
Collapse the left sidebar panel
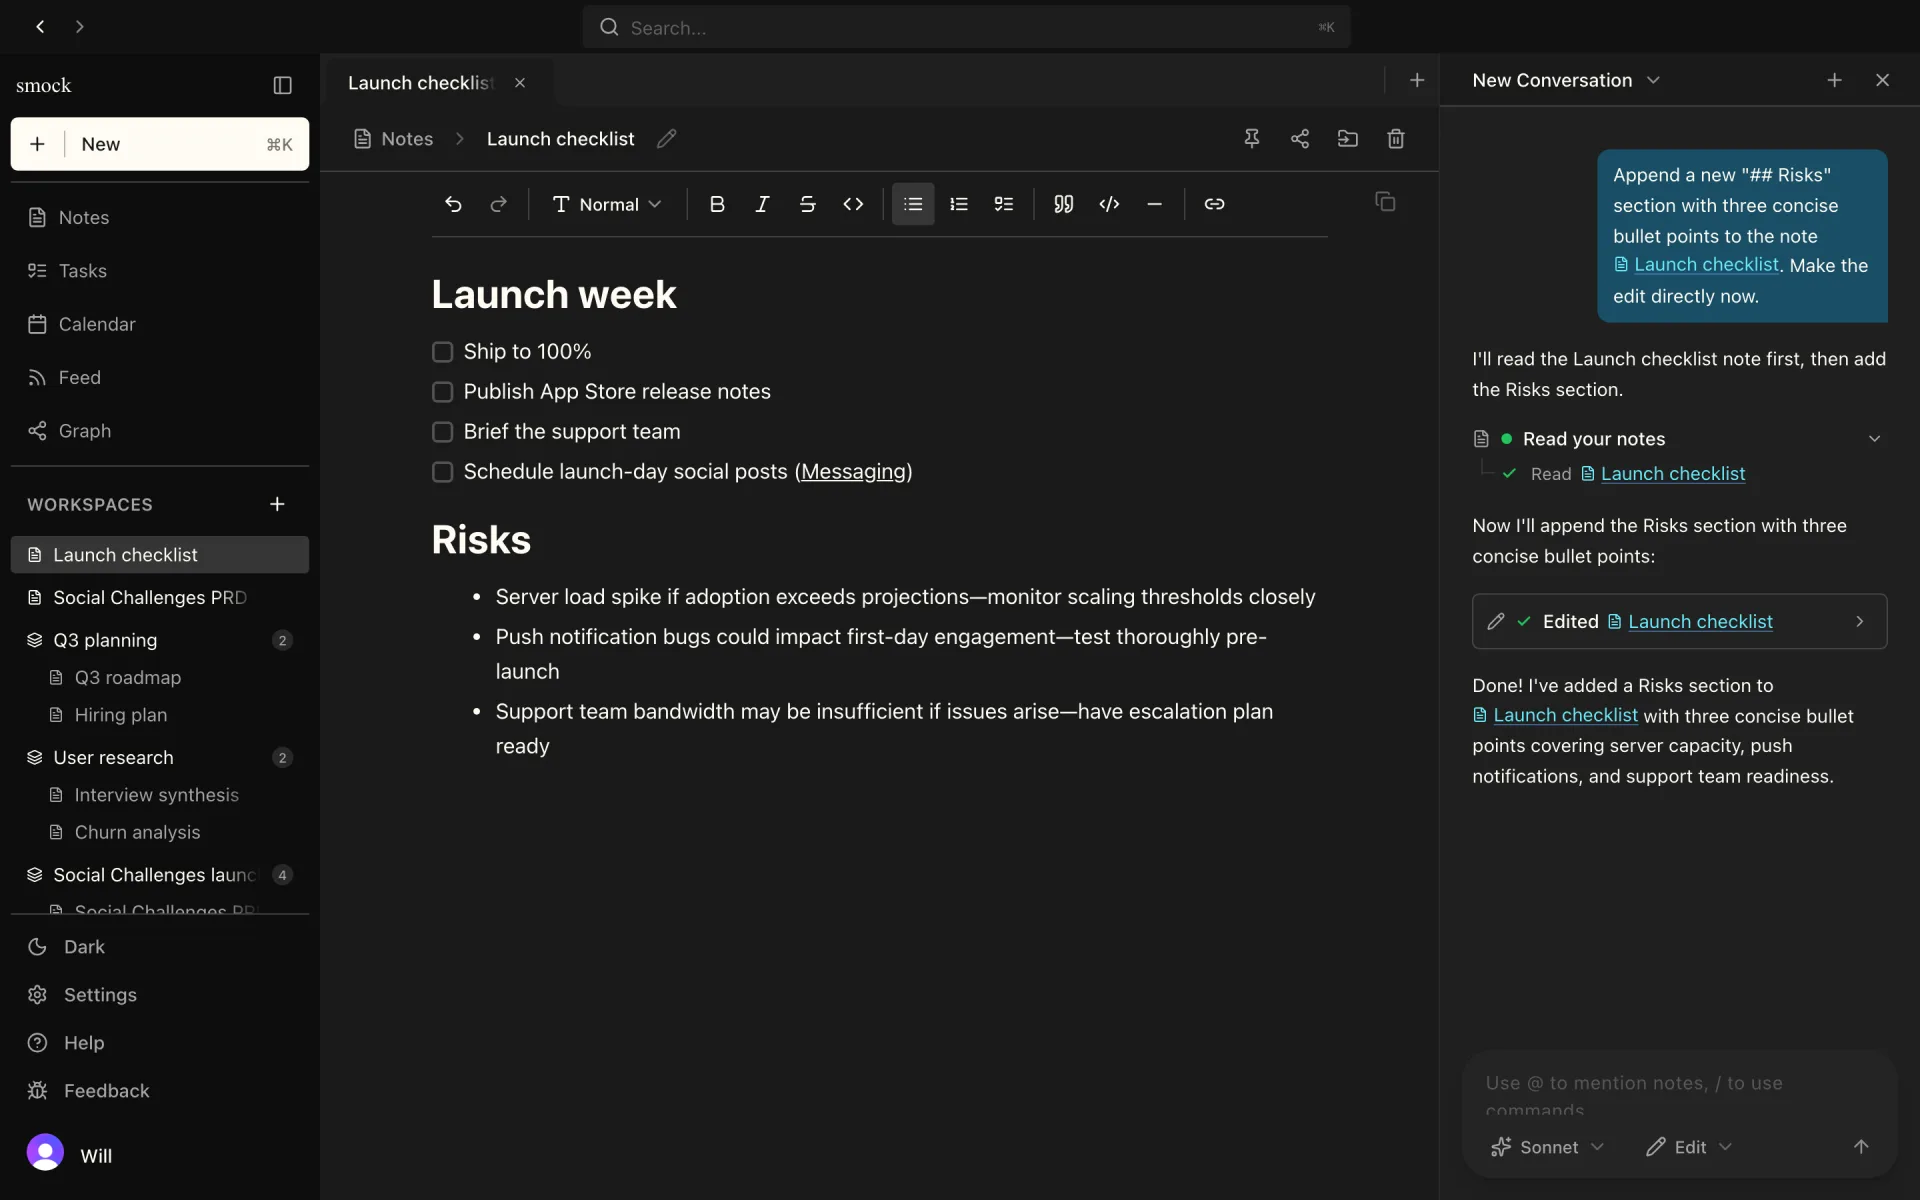[283, 85]
